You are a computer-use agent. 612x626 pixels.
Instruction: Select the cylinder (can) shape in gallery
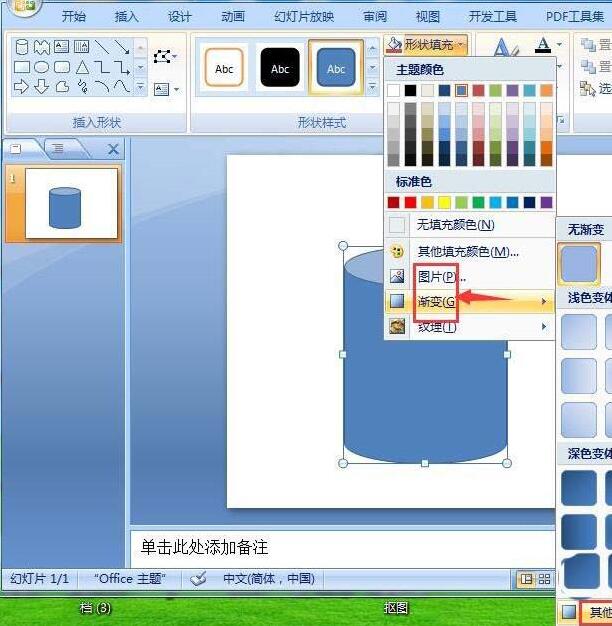22,47
